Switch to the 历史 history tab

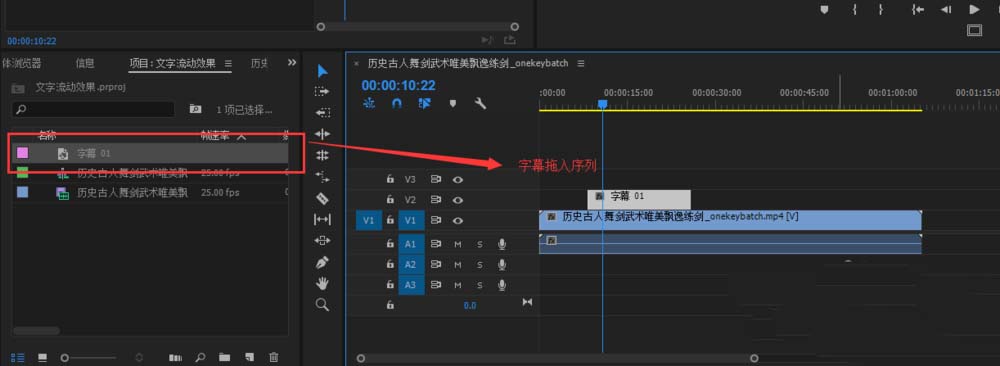[x=259, y=63]
